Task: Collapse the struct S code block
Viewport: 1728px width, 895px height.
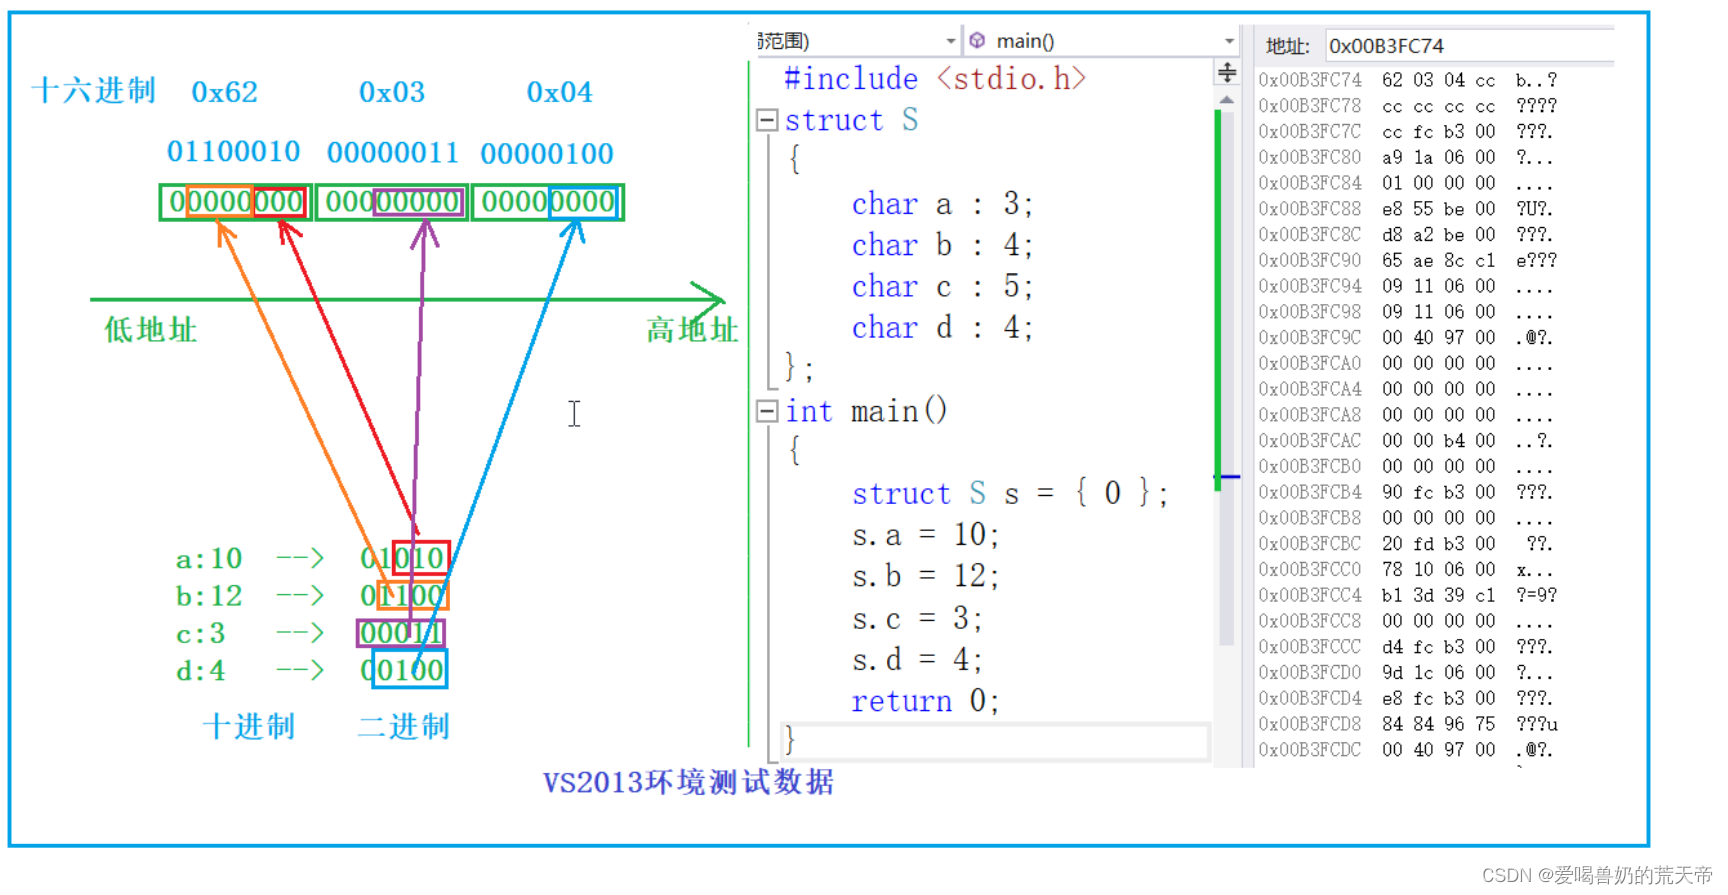Action: tap(767, 120)
